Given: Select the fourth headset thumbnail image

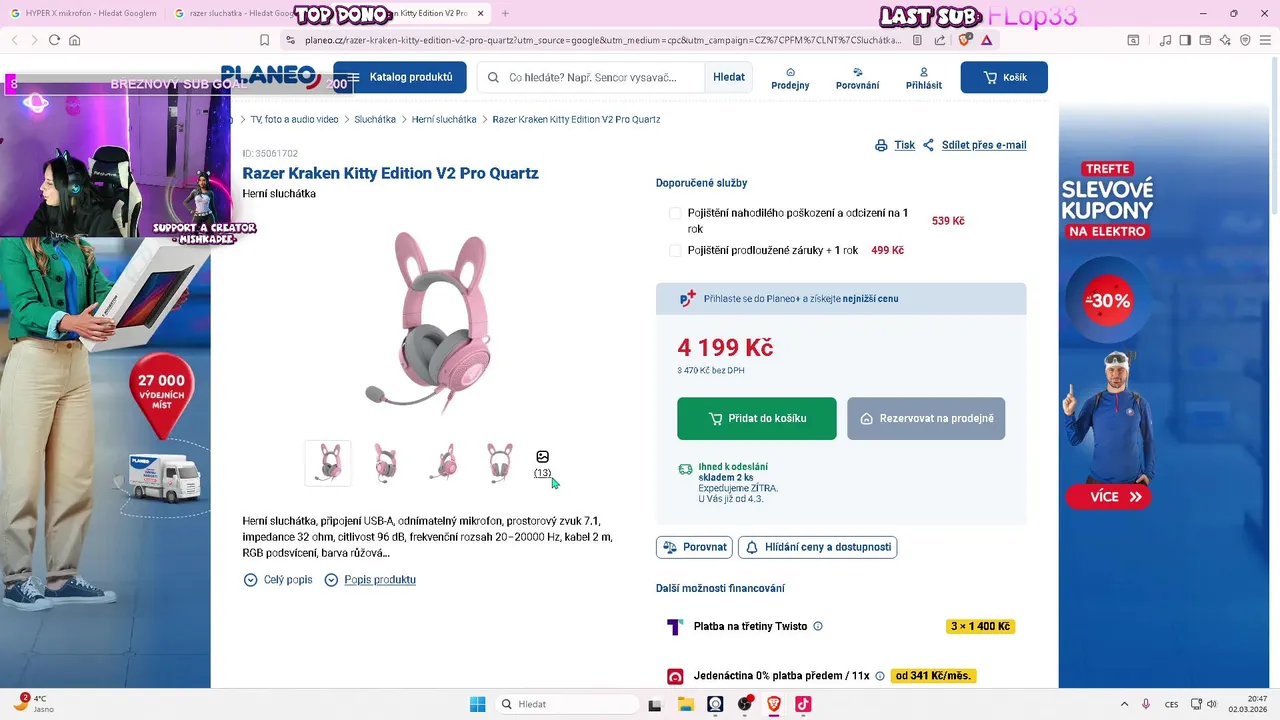Looking at the screenshot, I should coord(499,463).
